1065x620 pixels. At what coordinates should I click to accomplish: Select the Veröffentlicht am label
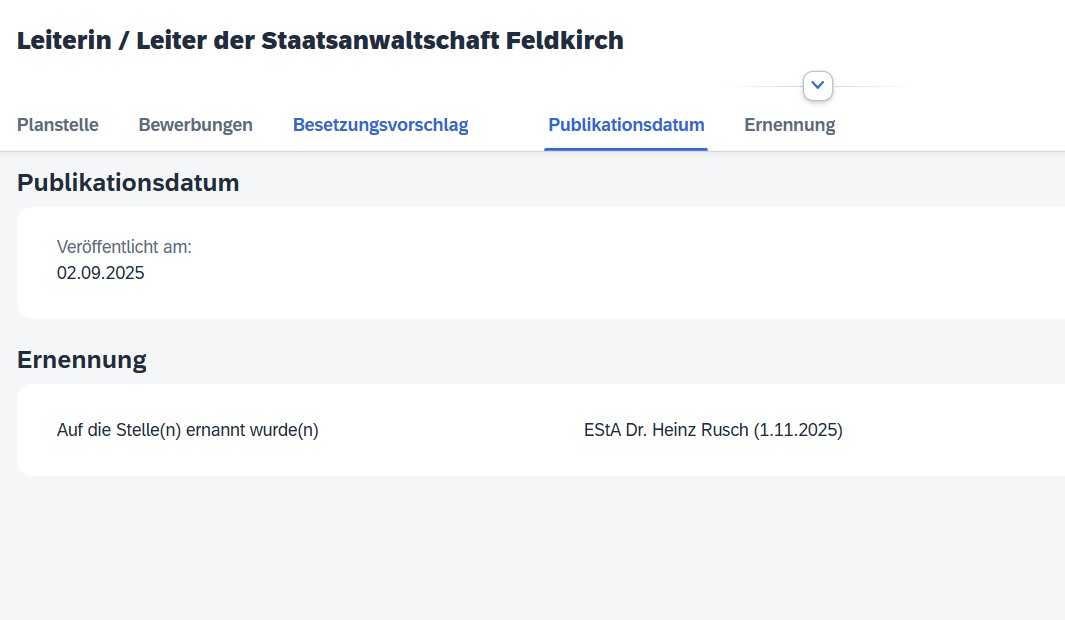click(x=124, y=247)
